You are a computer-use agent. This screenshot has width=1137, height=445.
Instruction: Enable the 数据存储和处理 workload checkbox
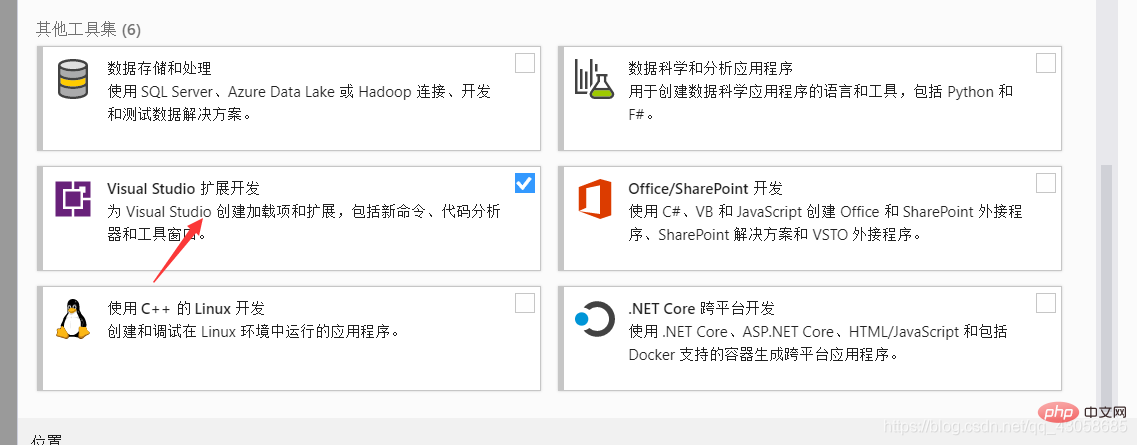pos(525,64)
